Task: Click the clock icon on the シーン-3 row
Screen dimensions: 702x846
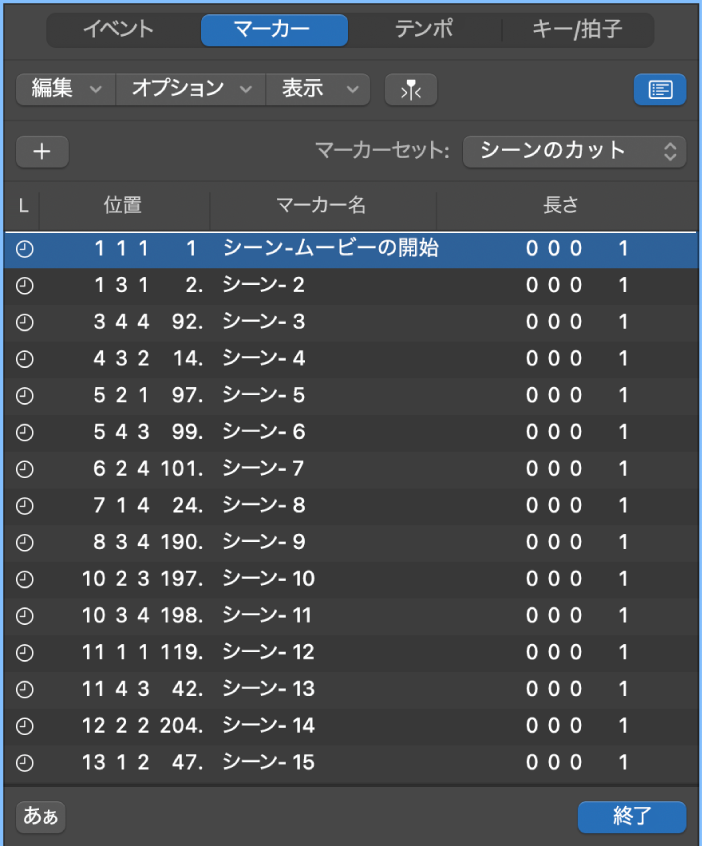Action: (x=23, y=322)
